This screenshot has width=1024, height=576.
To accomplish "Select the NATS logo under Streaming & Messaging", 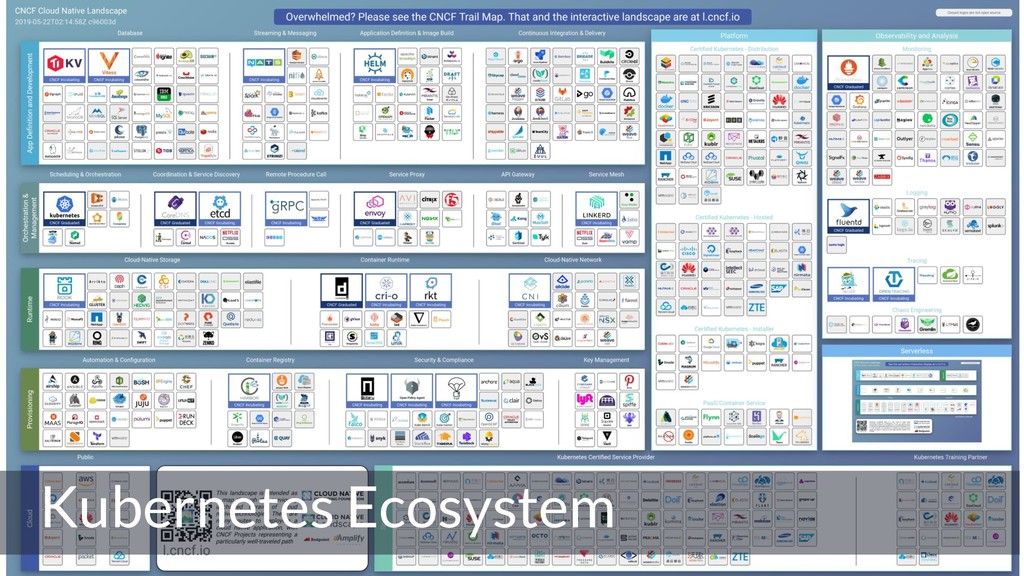I will pos(264,65).
